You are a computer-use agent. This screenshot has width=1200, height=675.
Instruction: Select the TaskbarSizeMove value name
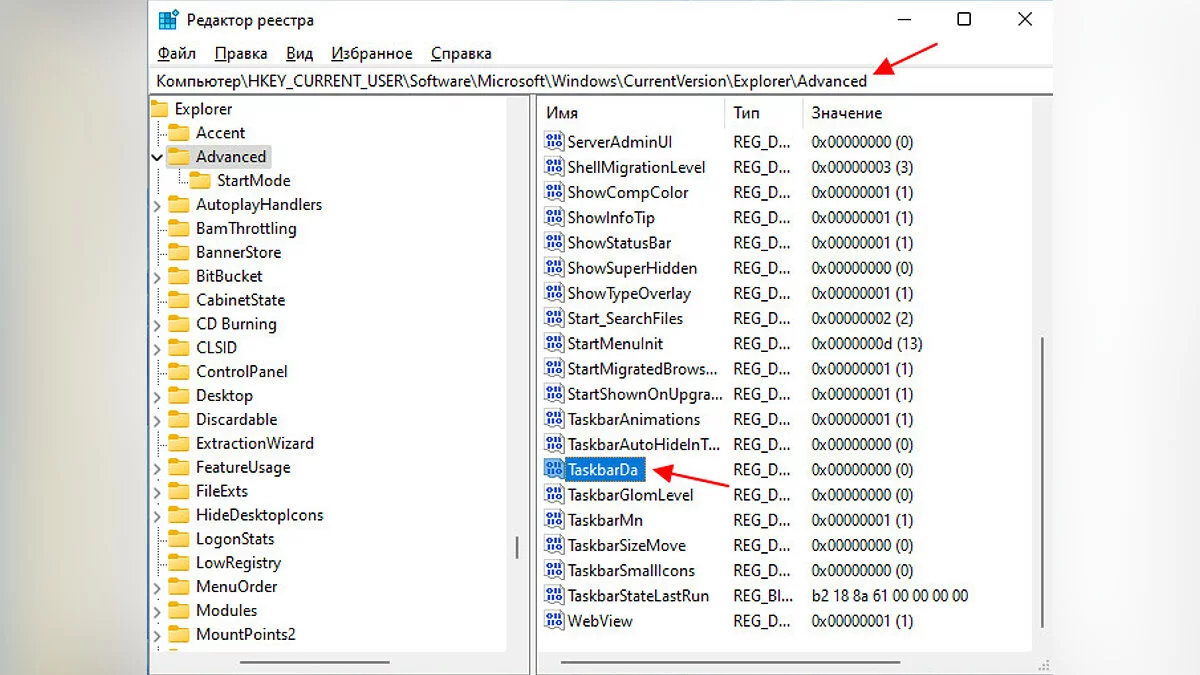coord(627,545)
